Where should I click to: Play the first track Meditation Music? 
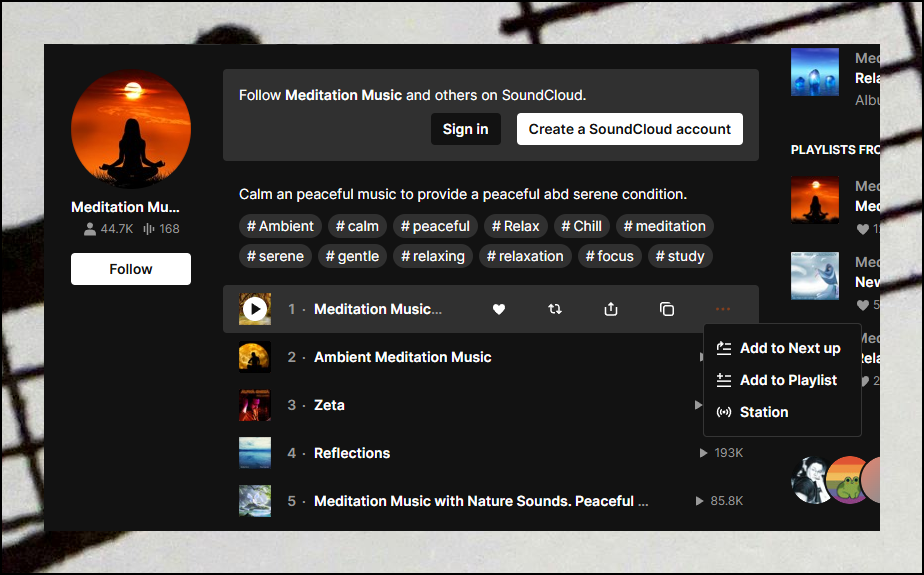click(255, 309)
